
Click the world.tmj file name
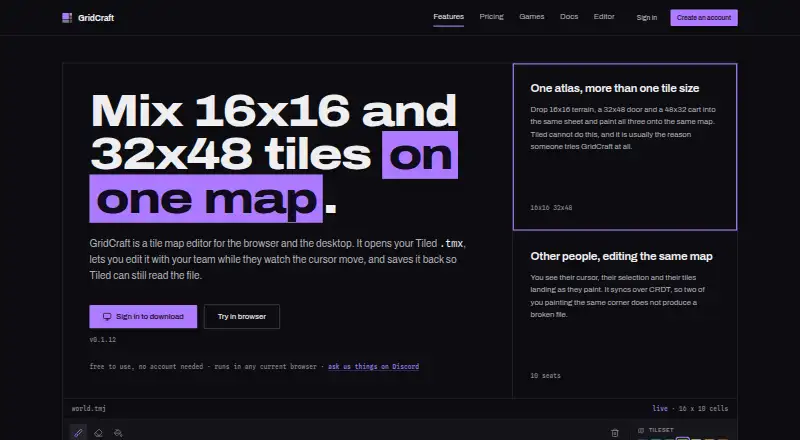(89, 408)
